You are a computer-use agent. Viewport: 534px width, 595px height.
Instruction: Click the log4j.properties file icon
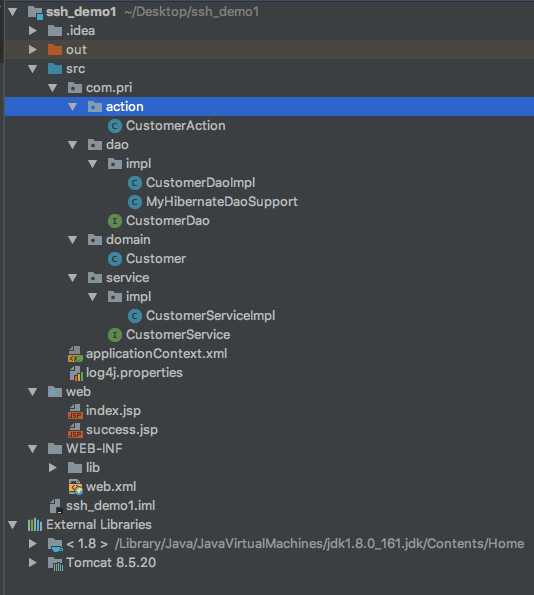tap(76, 373)
